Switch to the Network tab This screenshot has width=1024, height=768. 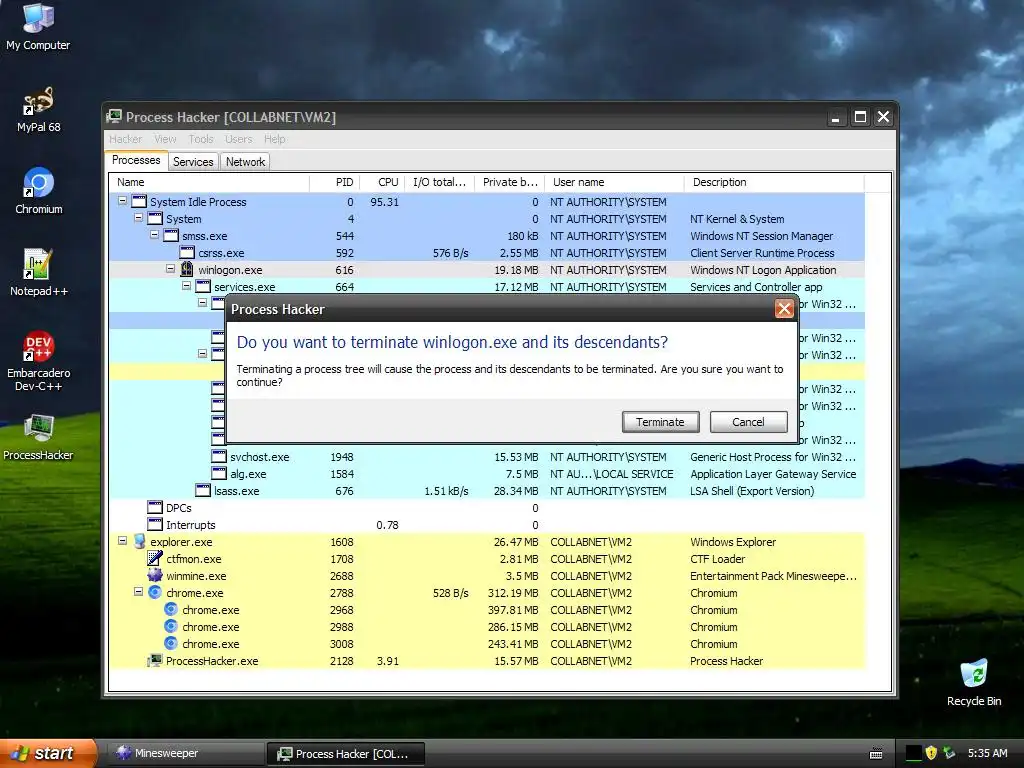click(246, 162)
